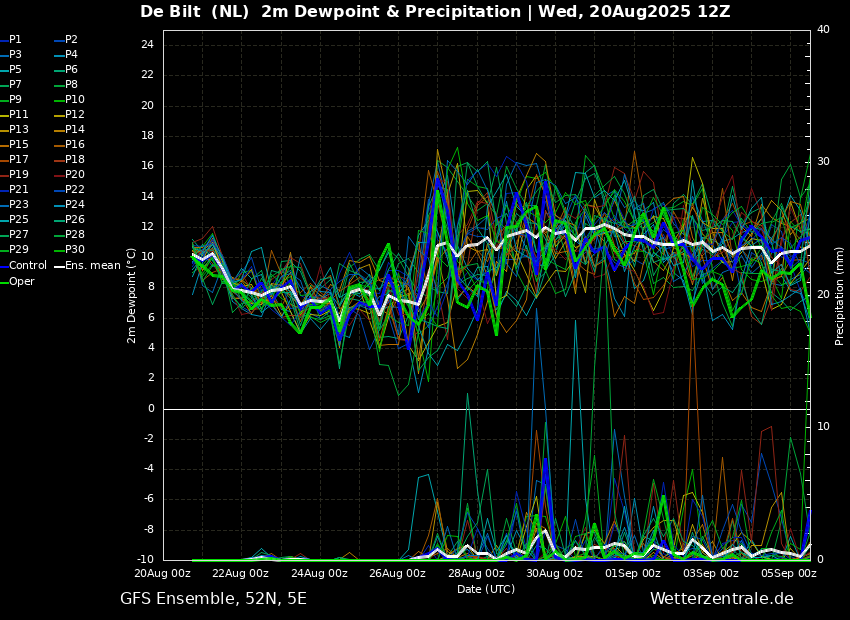Screen dimensions: 850x620
Task: Click the Date (UTC) axis title
Action: 486,589
